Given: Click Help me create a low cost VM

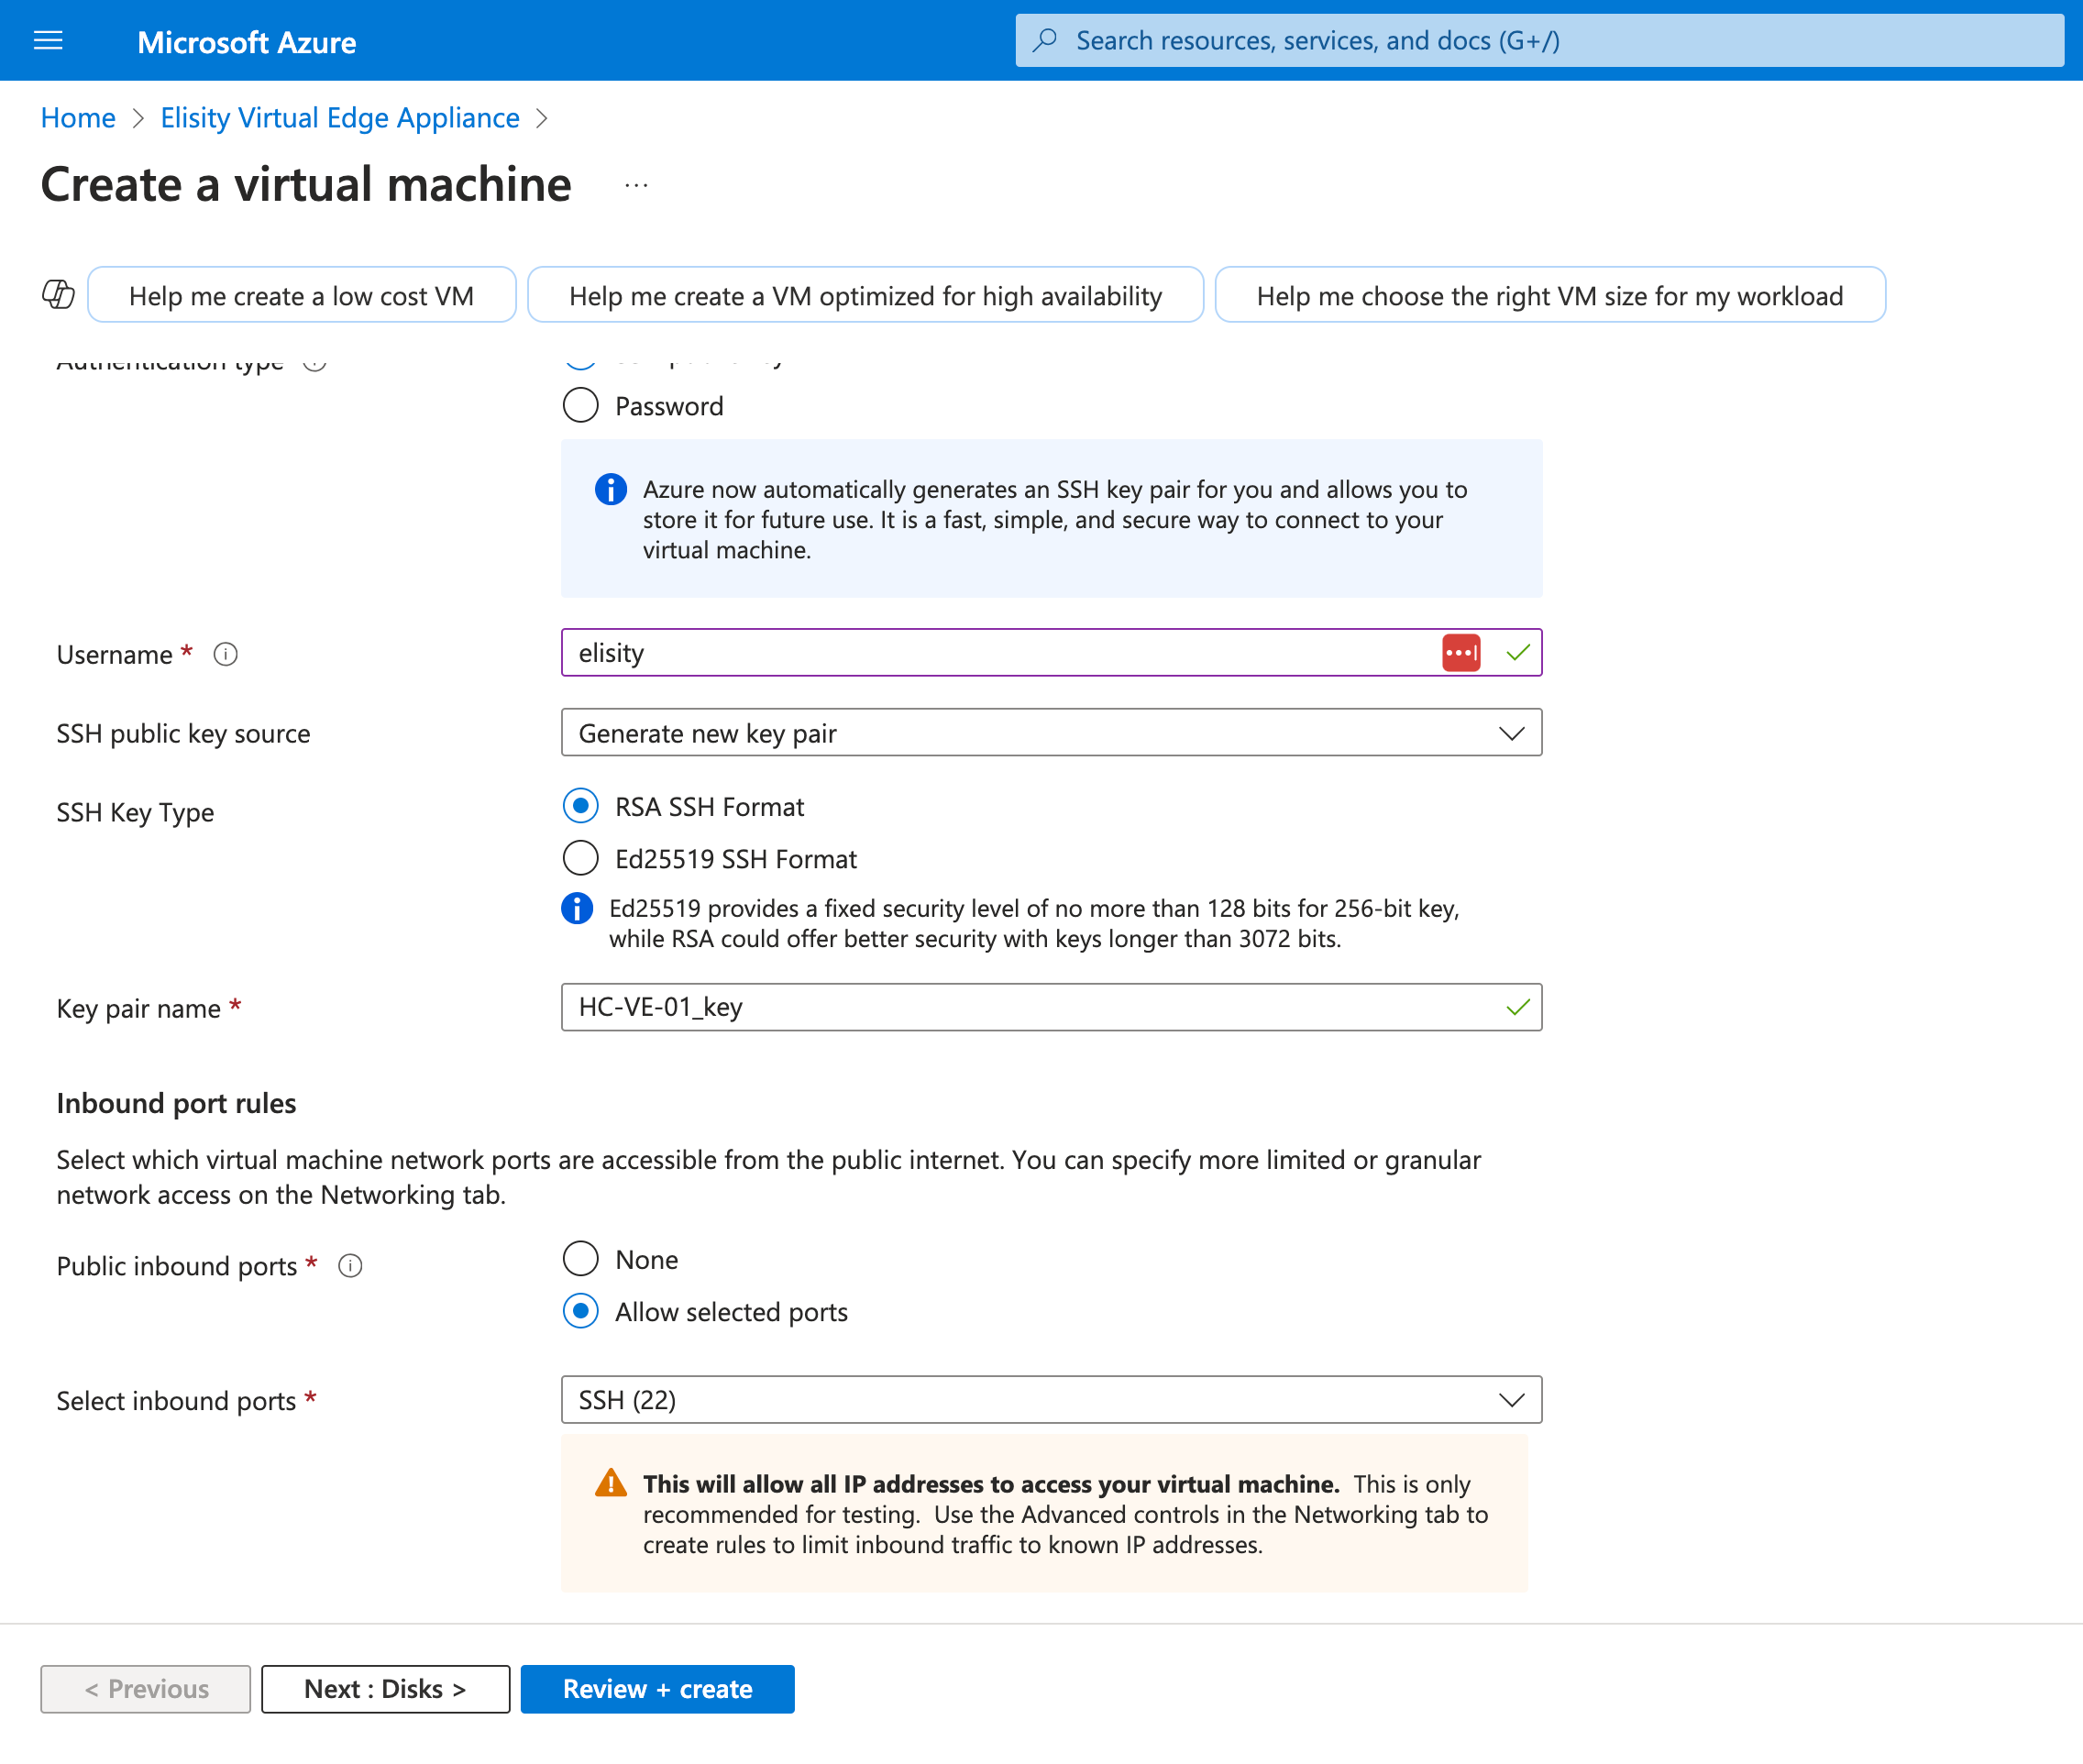Looking at the screenshot, I should click(301, 295).
